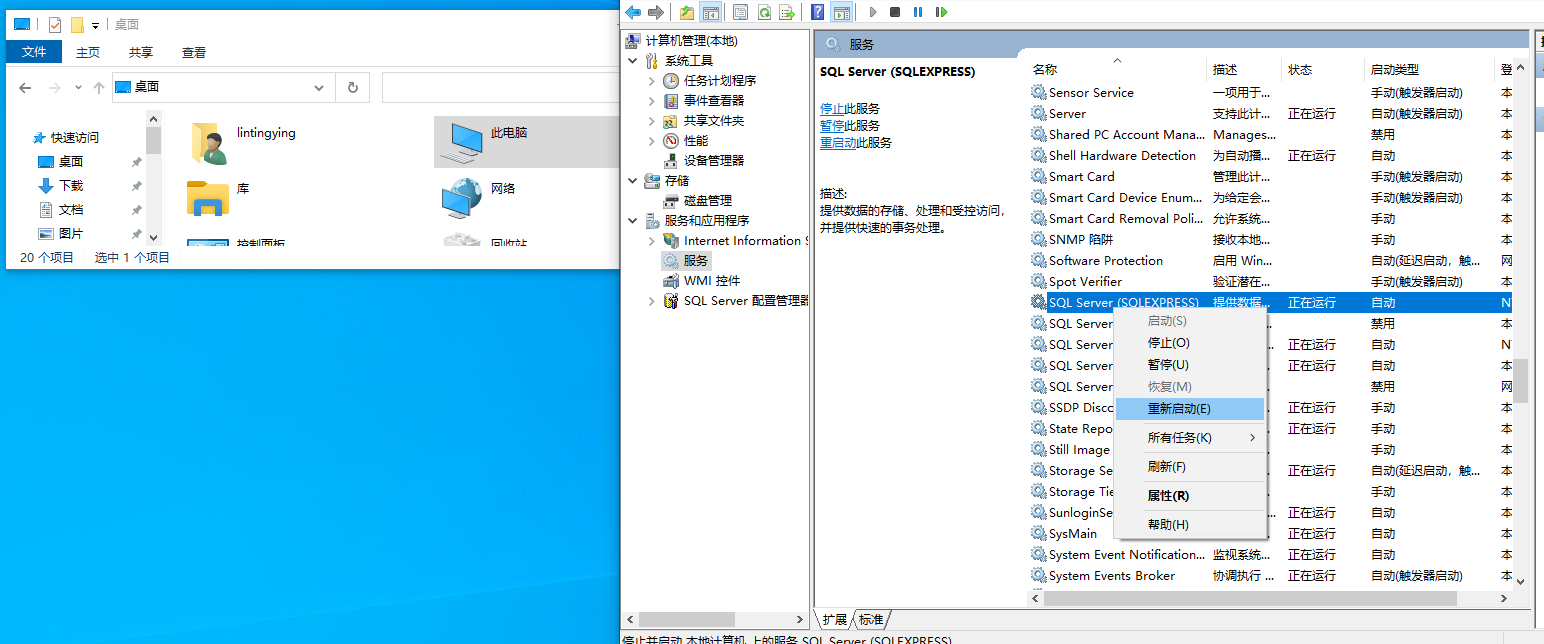Select 文档 in Quick Access
1544x644 pixels.
coord(71,210)
